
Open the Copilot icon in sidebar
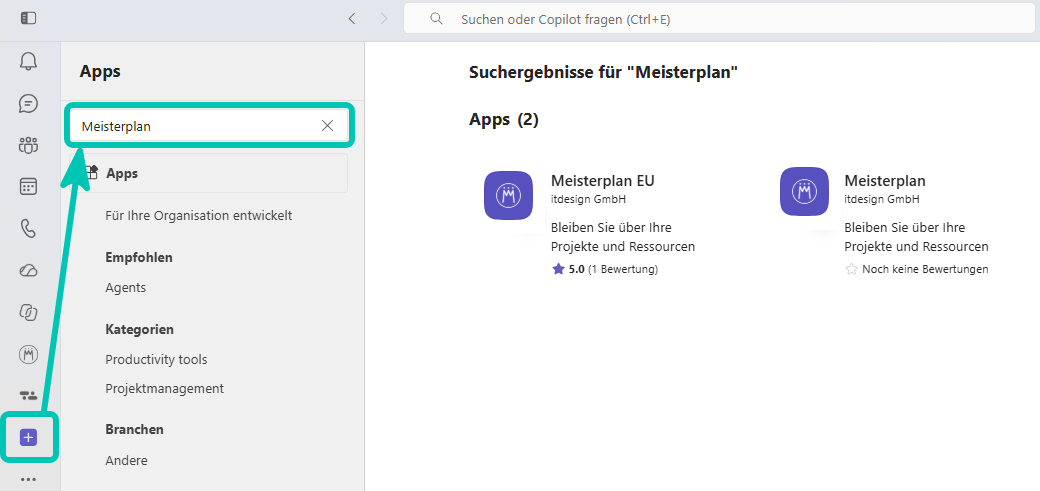(29, 312)
